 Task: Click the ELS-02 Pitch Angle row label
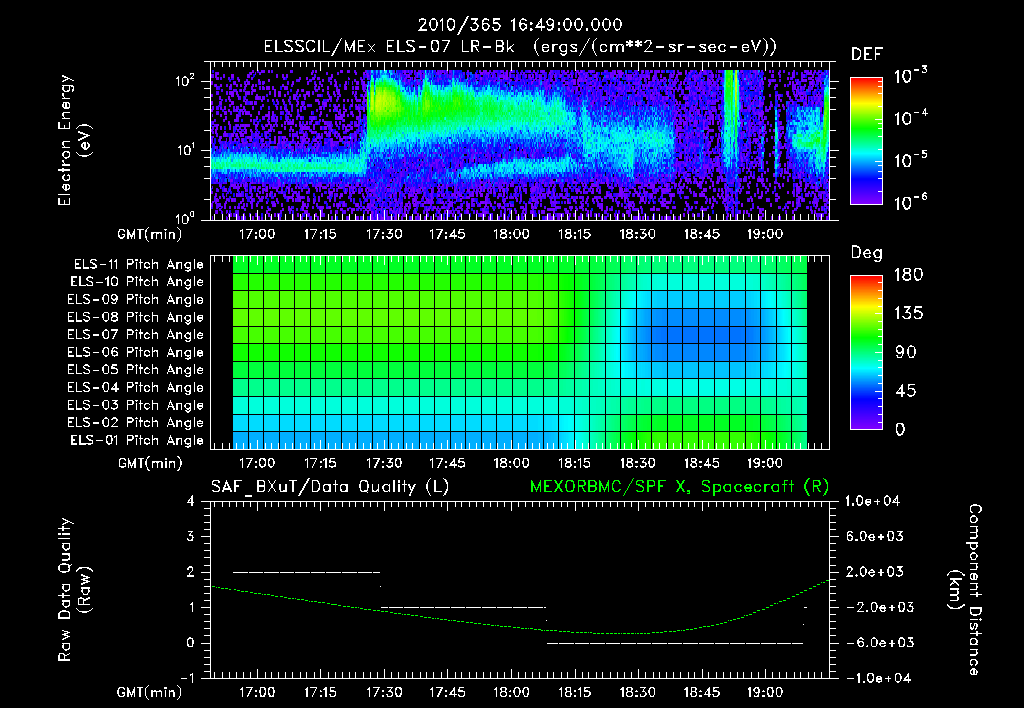[136, 423]
